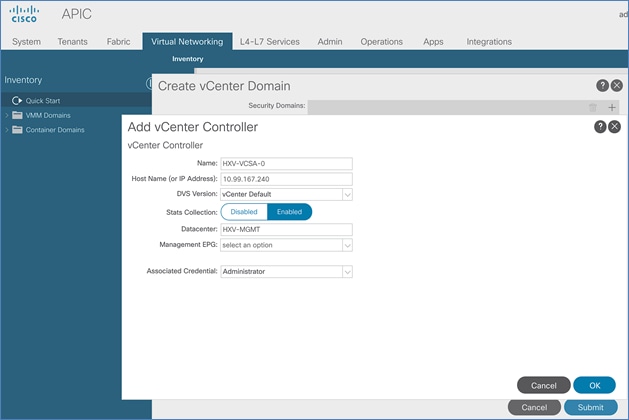Image resolution: width=629 pixels, height=420 pixels.
Task: Click the Quick Start icon in Inventory
Action: tap(16, 100)
